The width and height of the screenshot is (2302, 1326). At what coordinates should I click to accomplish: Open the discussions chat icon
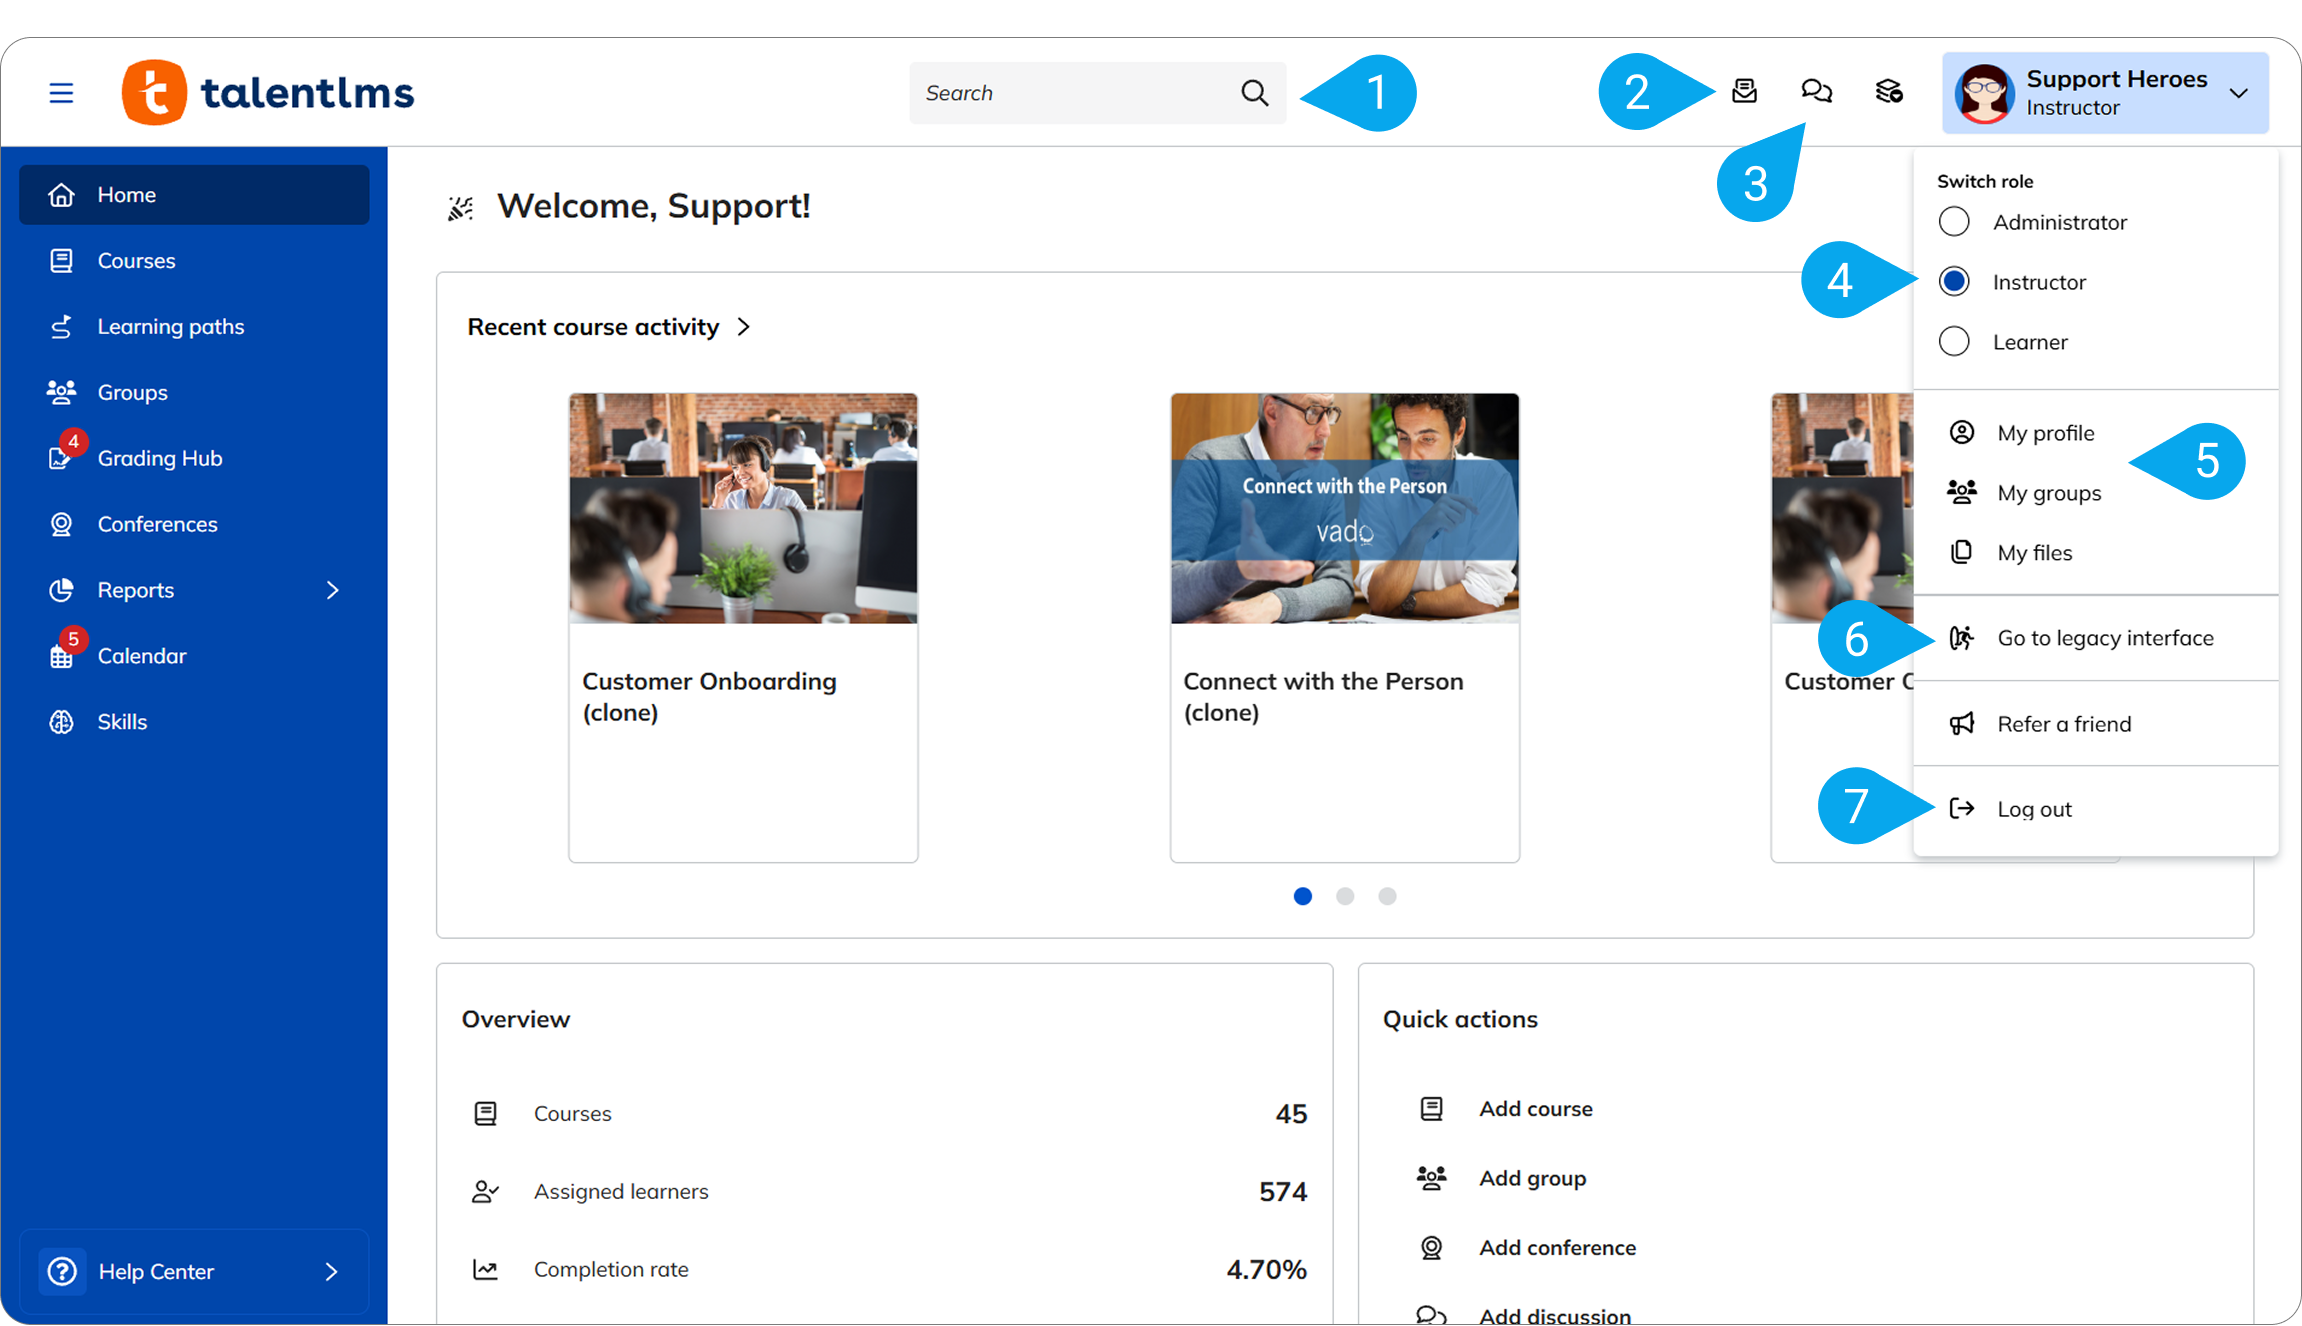point(1816,92)
